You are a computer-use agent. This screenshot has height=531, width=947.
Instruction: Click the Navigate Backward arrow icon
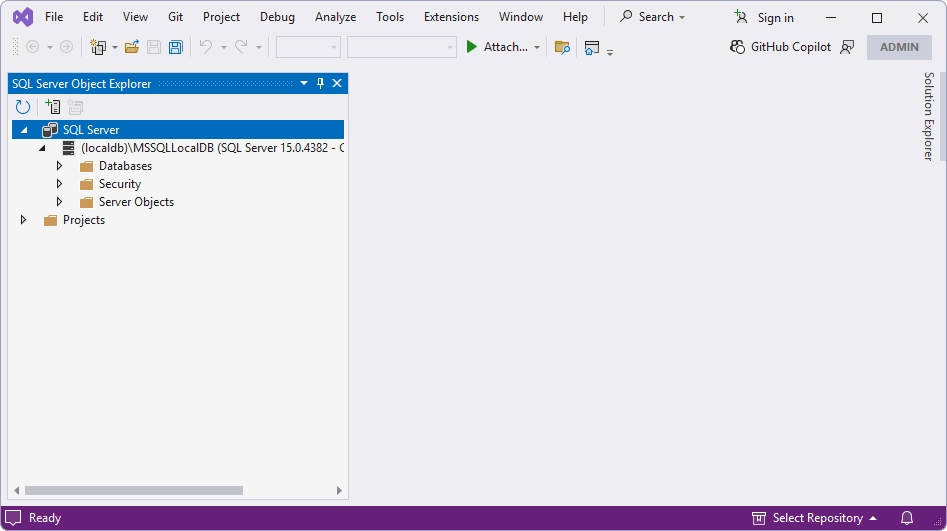[33, 47]
